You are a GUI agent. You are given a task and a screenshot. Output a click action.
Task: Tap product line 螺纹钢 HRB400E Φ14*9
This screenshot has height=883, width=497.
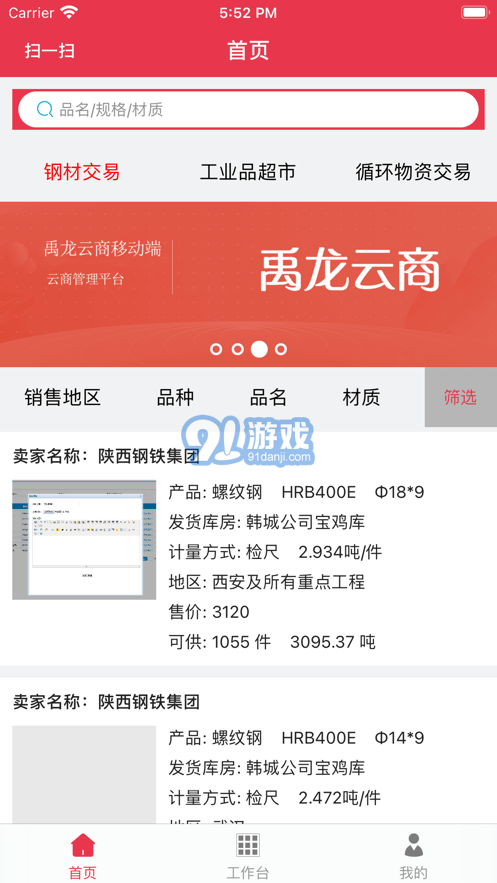pyautogui.click(x=296, y=738)
